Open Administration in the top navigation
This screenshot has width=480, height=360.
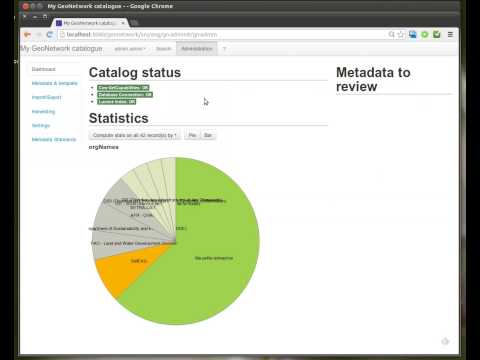197,49
